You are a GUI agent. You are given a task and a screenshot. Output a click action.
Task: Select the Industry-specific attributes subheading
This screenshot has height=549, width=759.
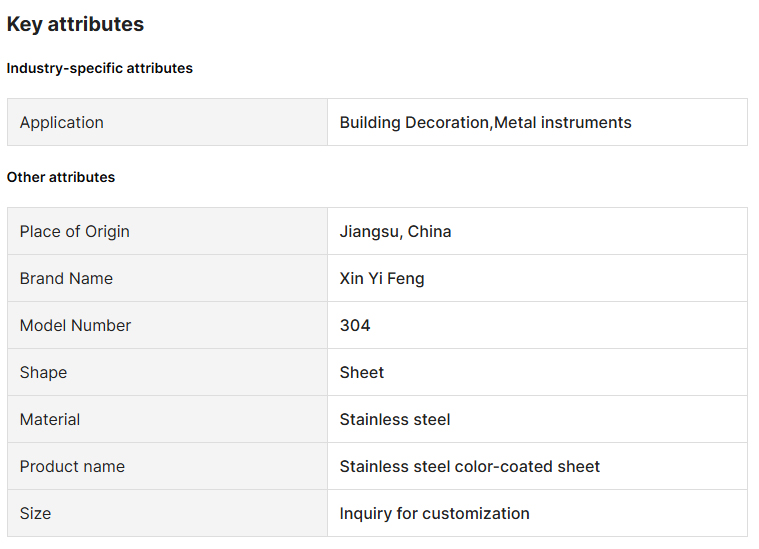coord(100,69)
